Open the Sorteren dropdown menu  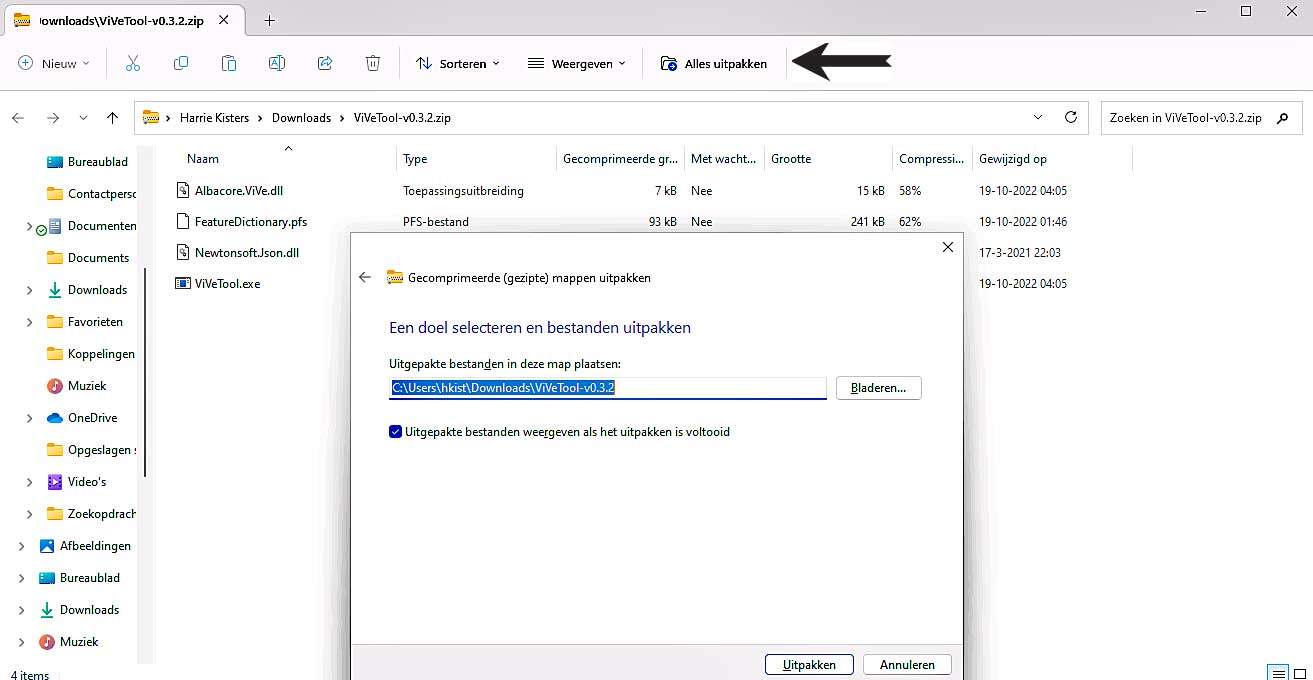coord(458,63)
